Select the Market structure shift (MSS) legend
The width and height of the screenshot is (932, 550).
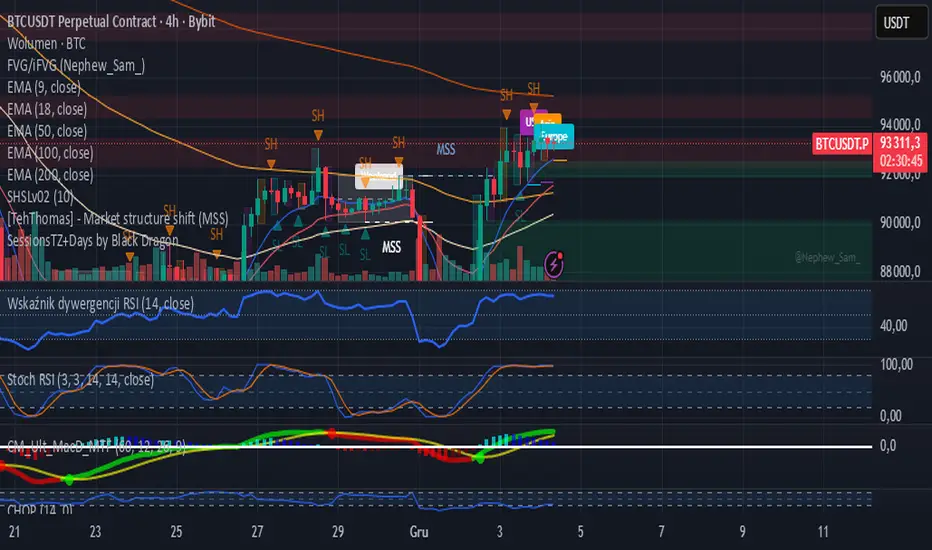pos(118,218)
